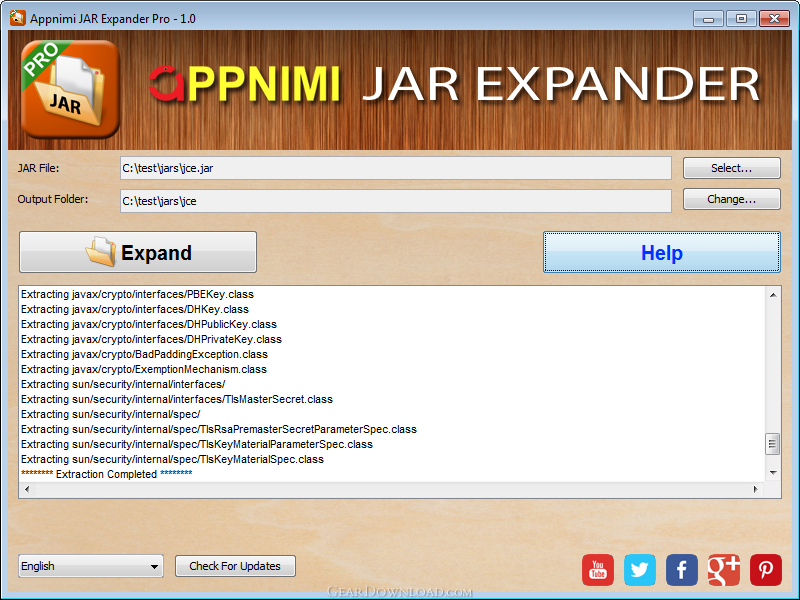The height and width of the screenshot is (600, 800).
Task: Select the log line ending DHPrivateKey.class
Action: click(152, 339)
